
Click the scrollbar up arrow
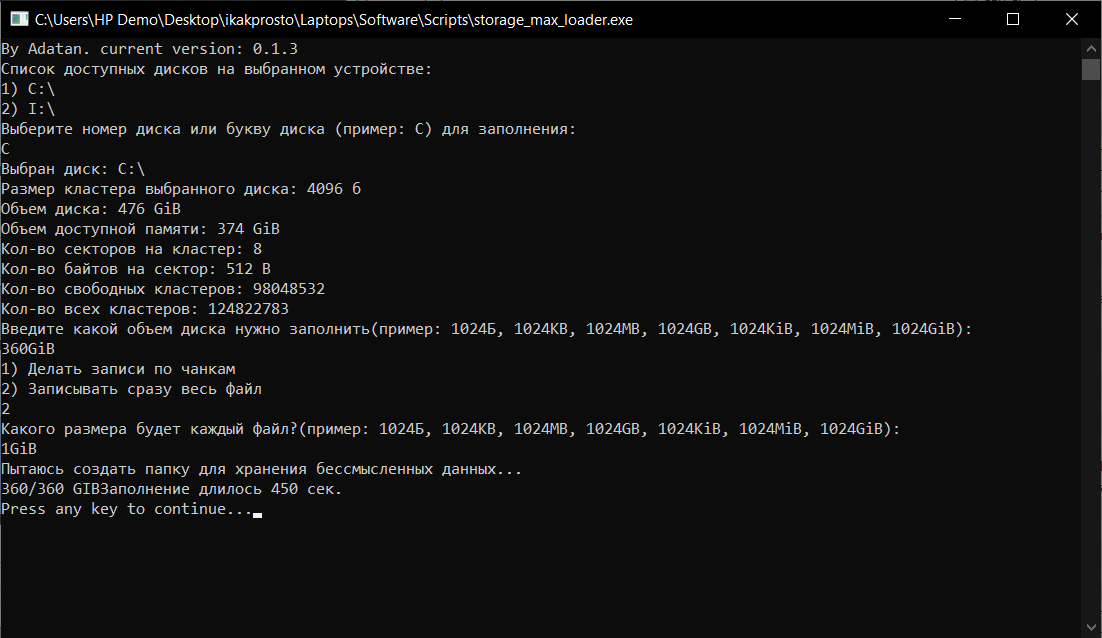(1091, 48)
